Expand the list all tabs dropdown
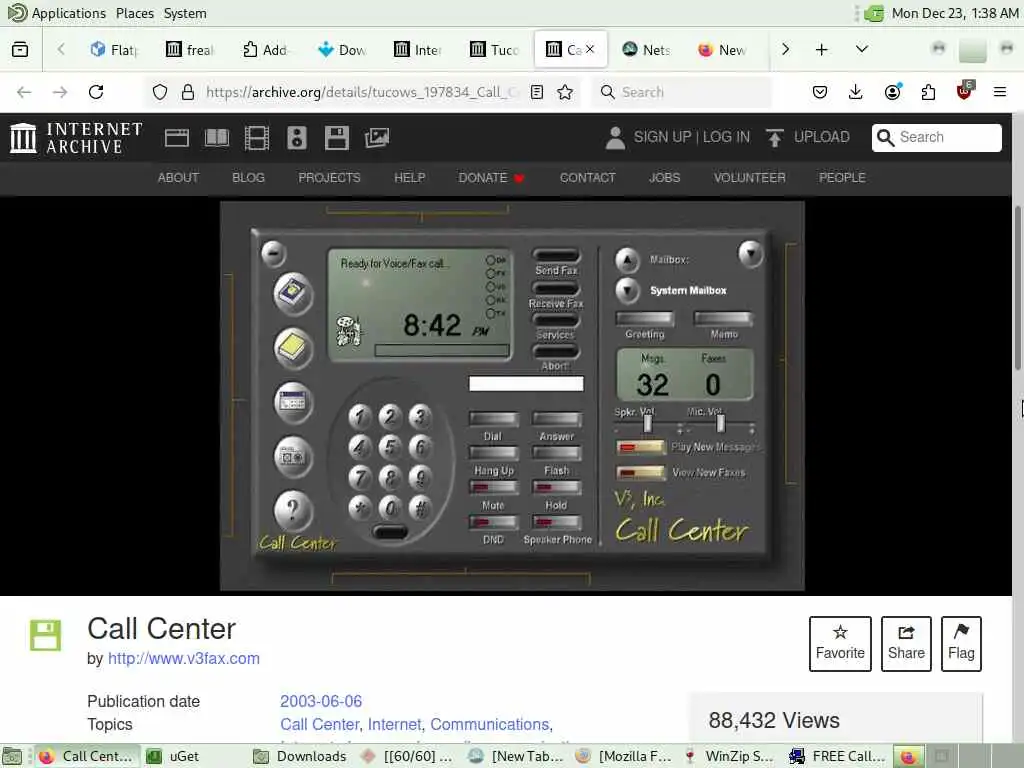This screenshot has width=1024, height=768. [x=861, y=50]
